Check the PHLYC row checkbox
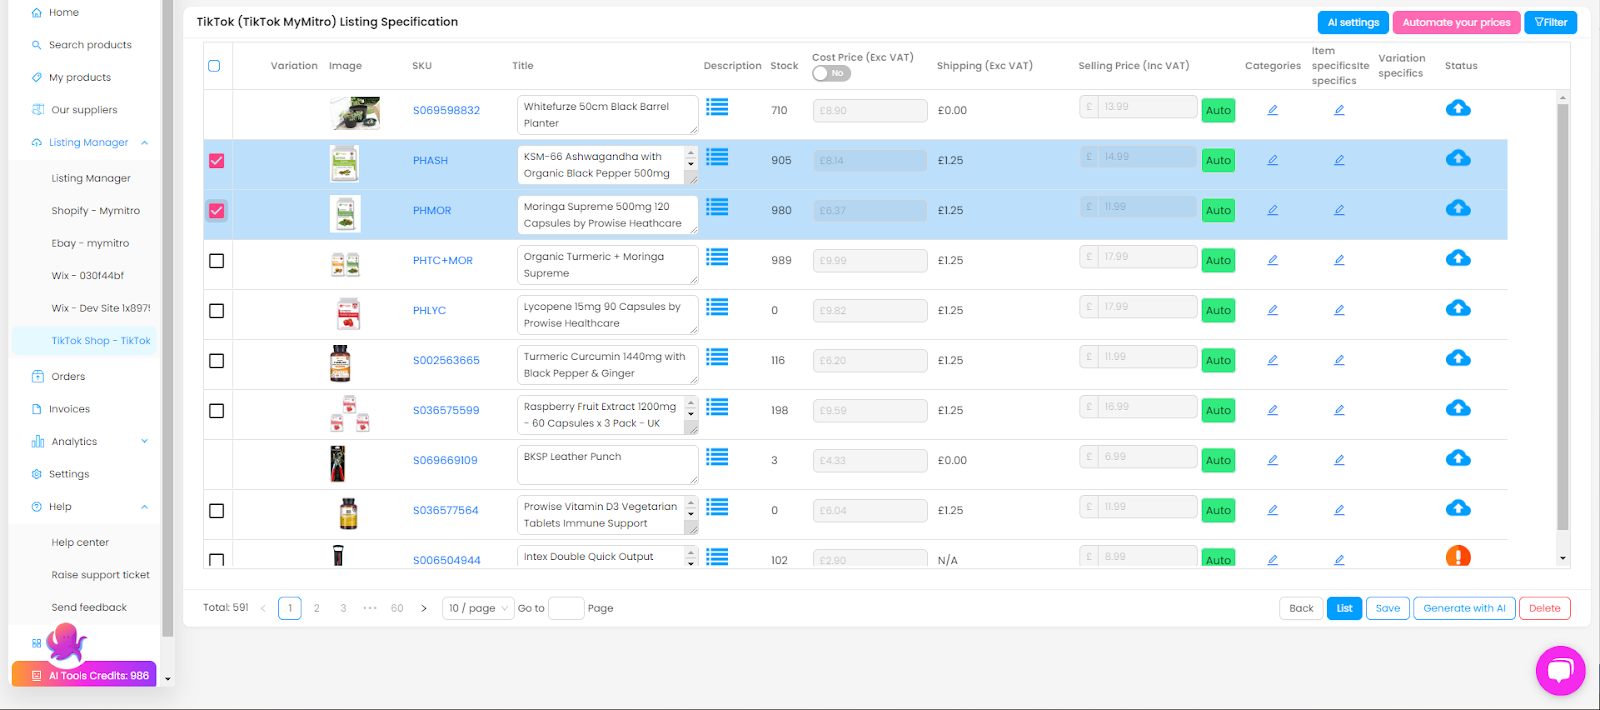Screen dimensions: 1600x710 216,310
